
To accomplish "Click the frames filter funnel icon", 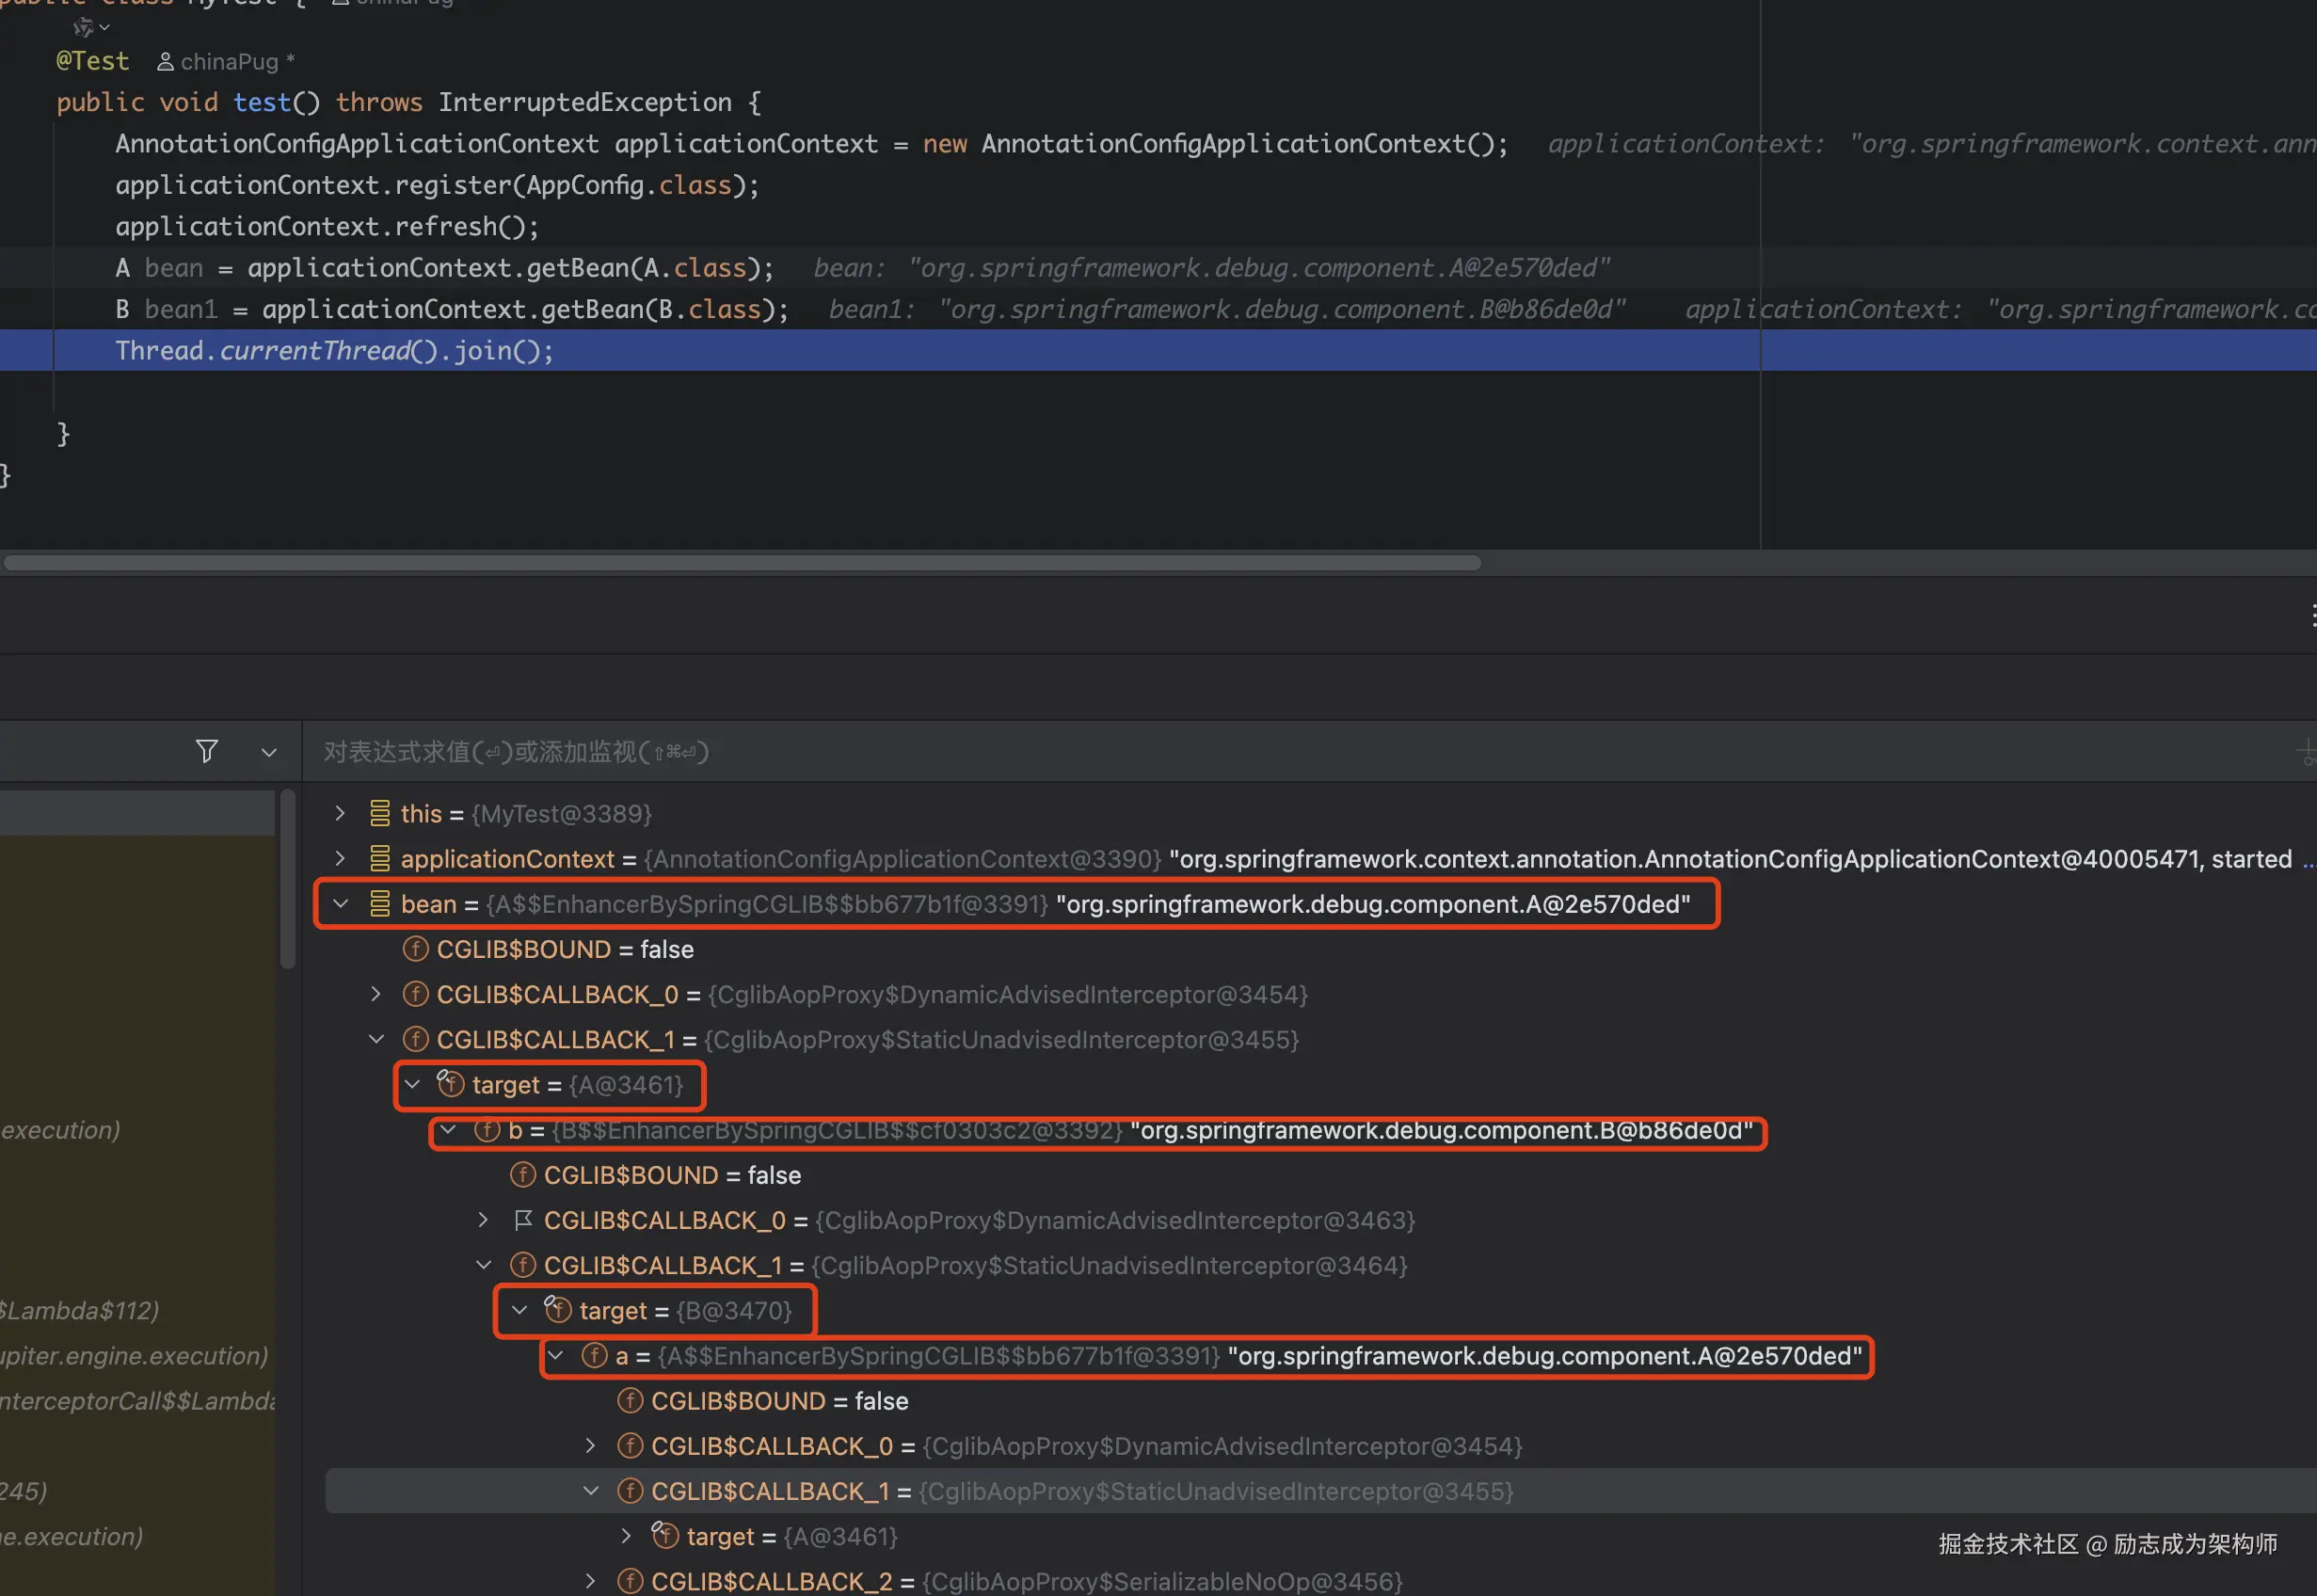I will 206,751.
